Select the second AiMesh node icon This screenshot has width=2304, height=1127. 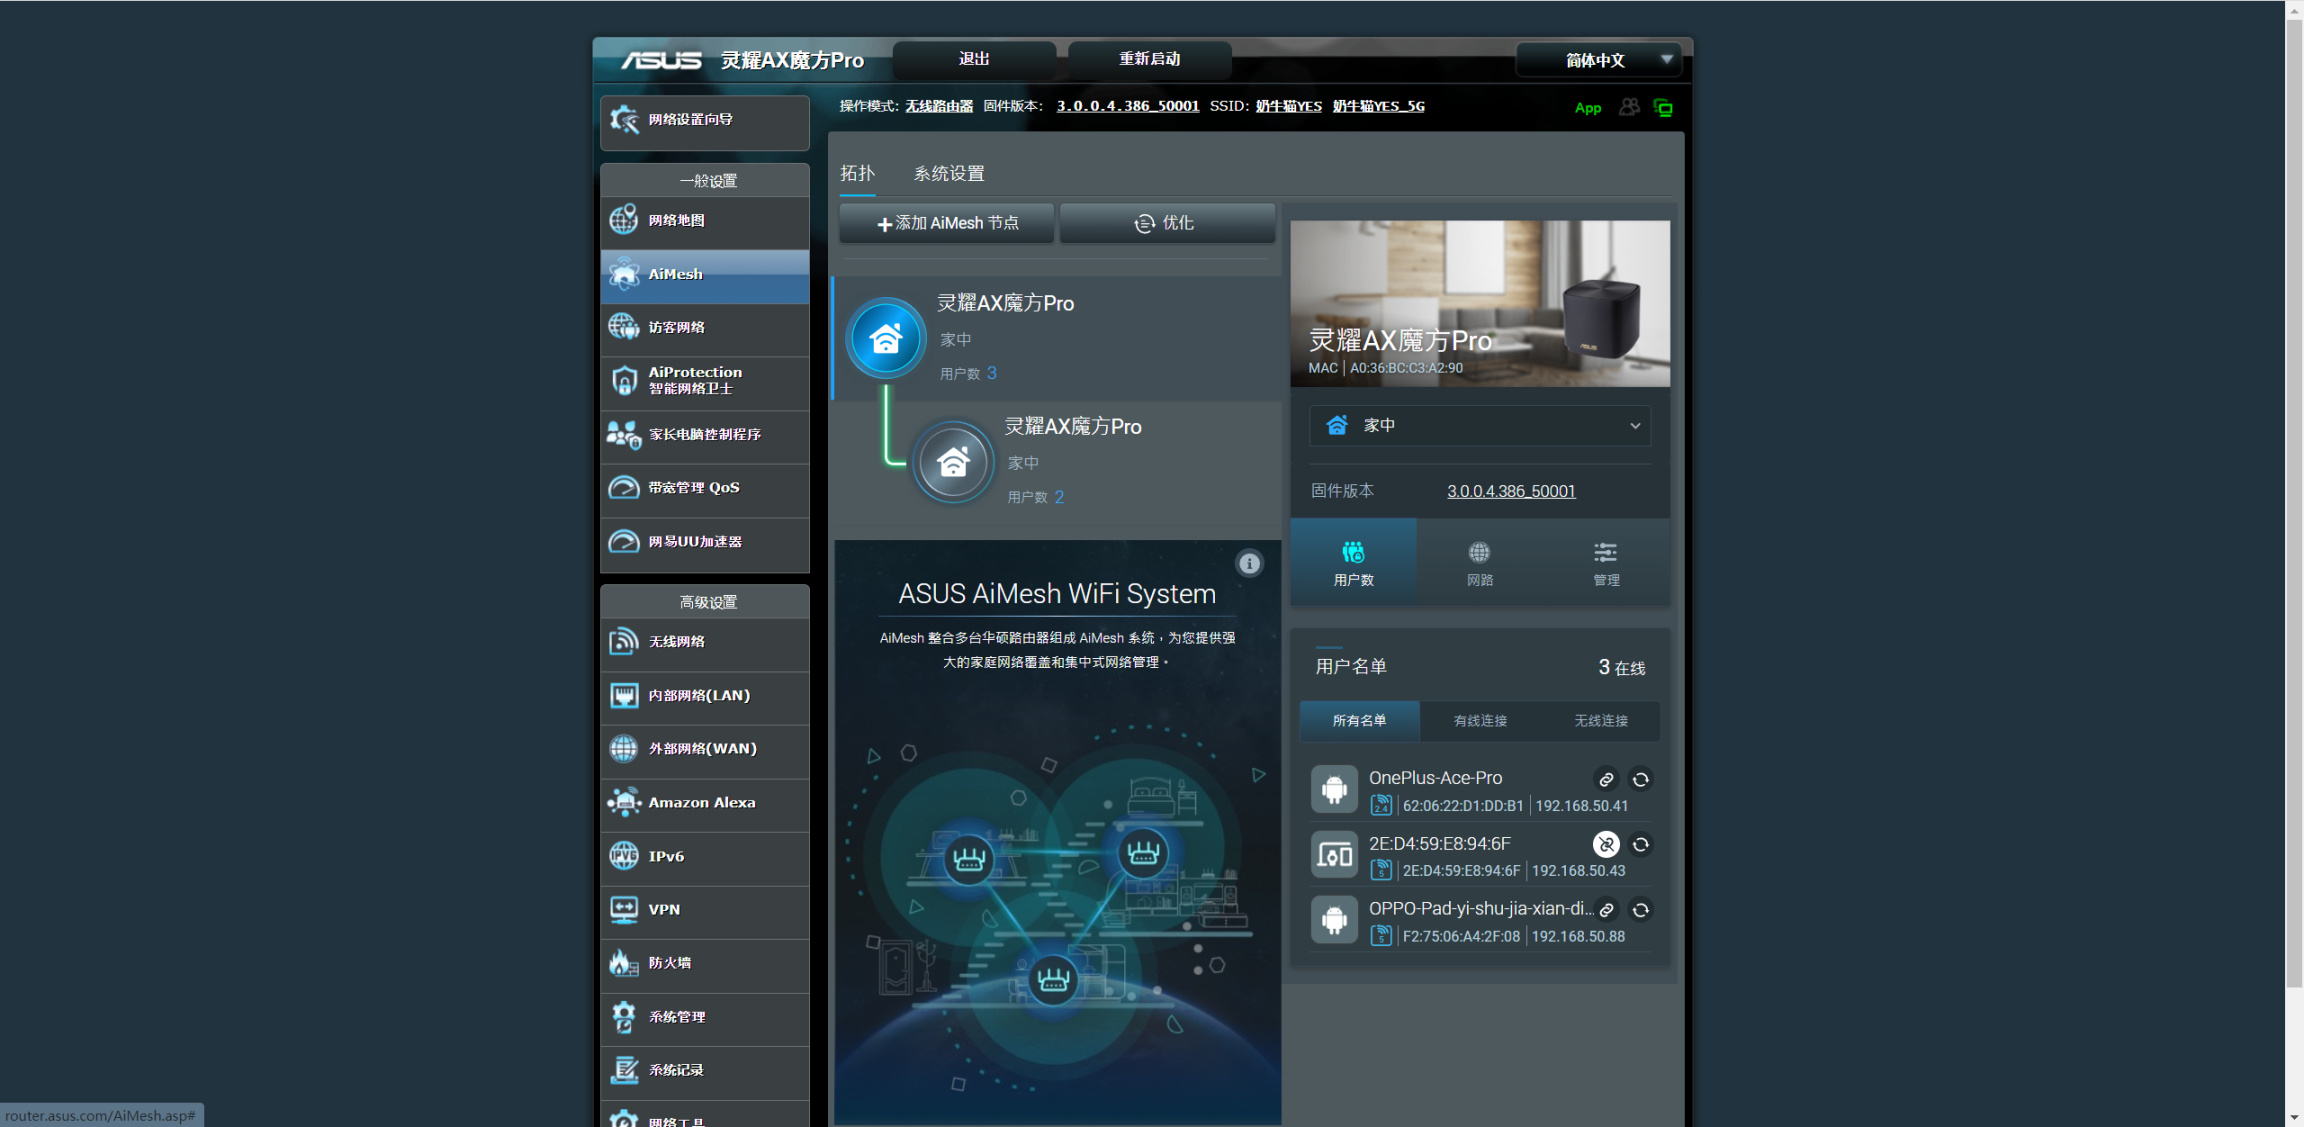[953, 462]
